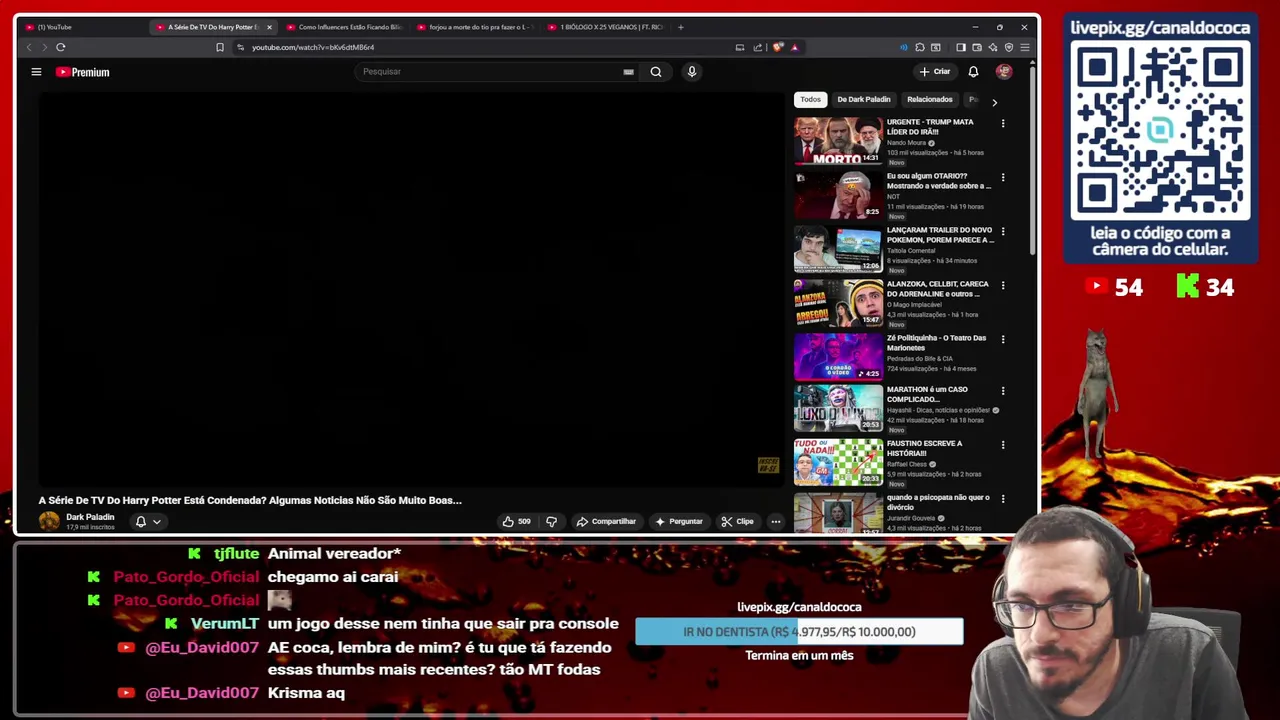Screen dimensions: 1280x720
Task: Open more actions ellipsis under the video
Action: click(x=776, y=521)
